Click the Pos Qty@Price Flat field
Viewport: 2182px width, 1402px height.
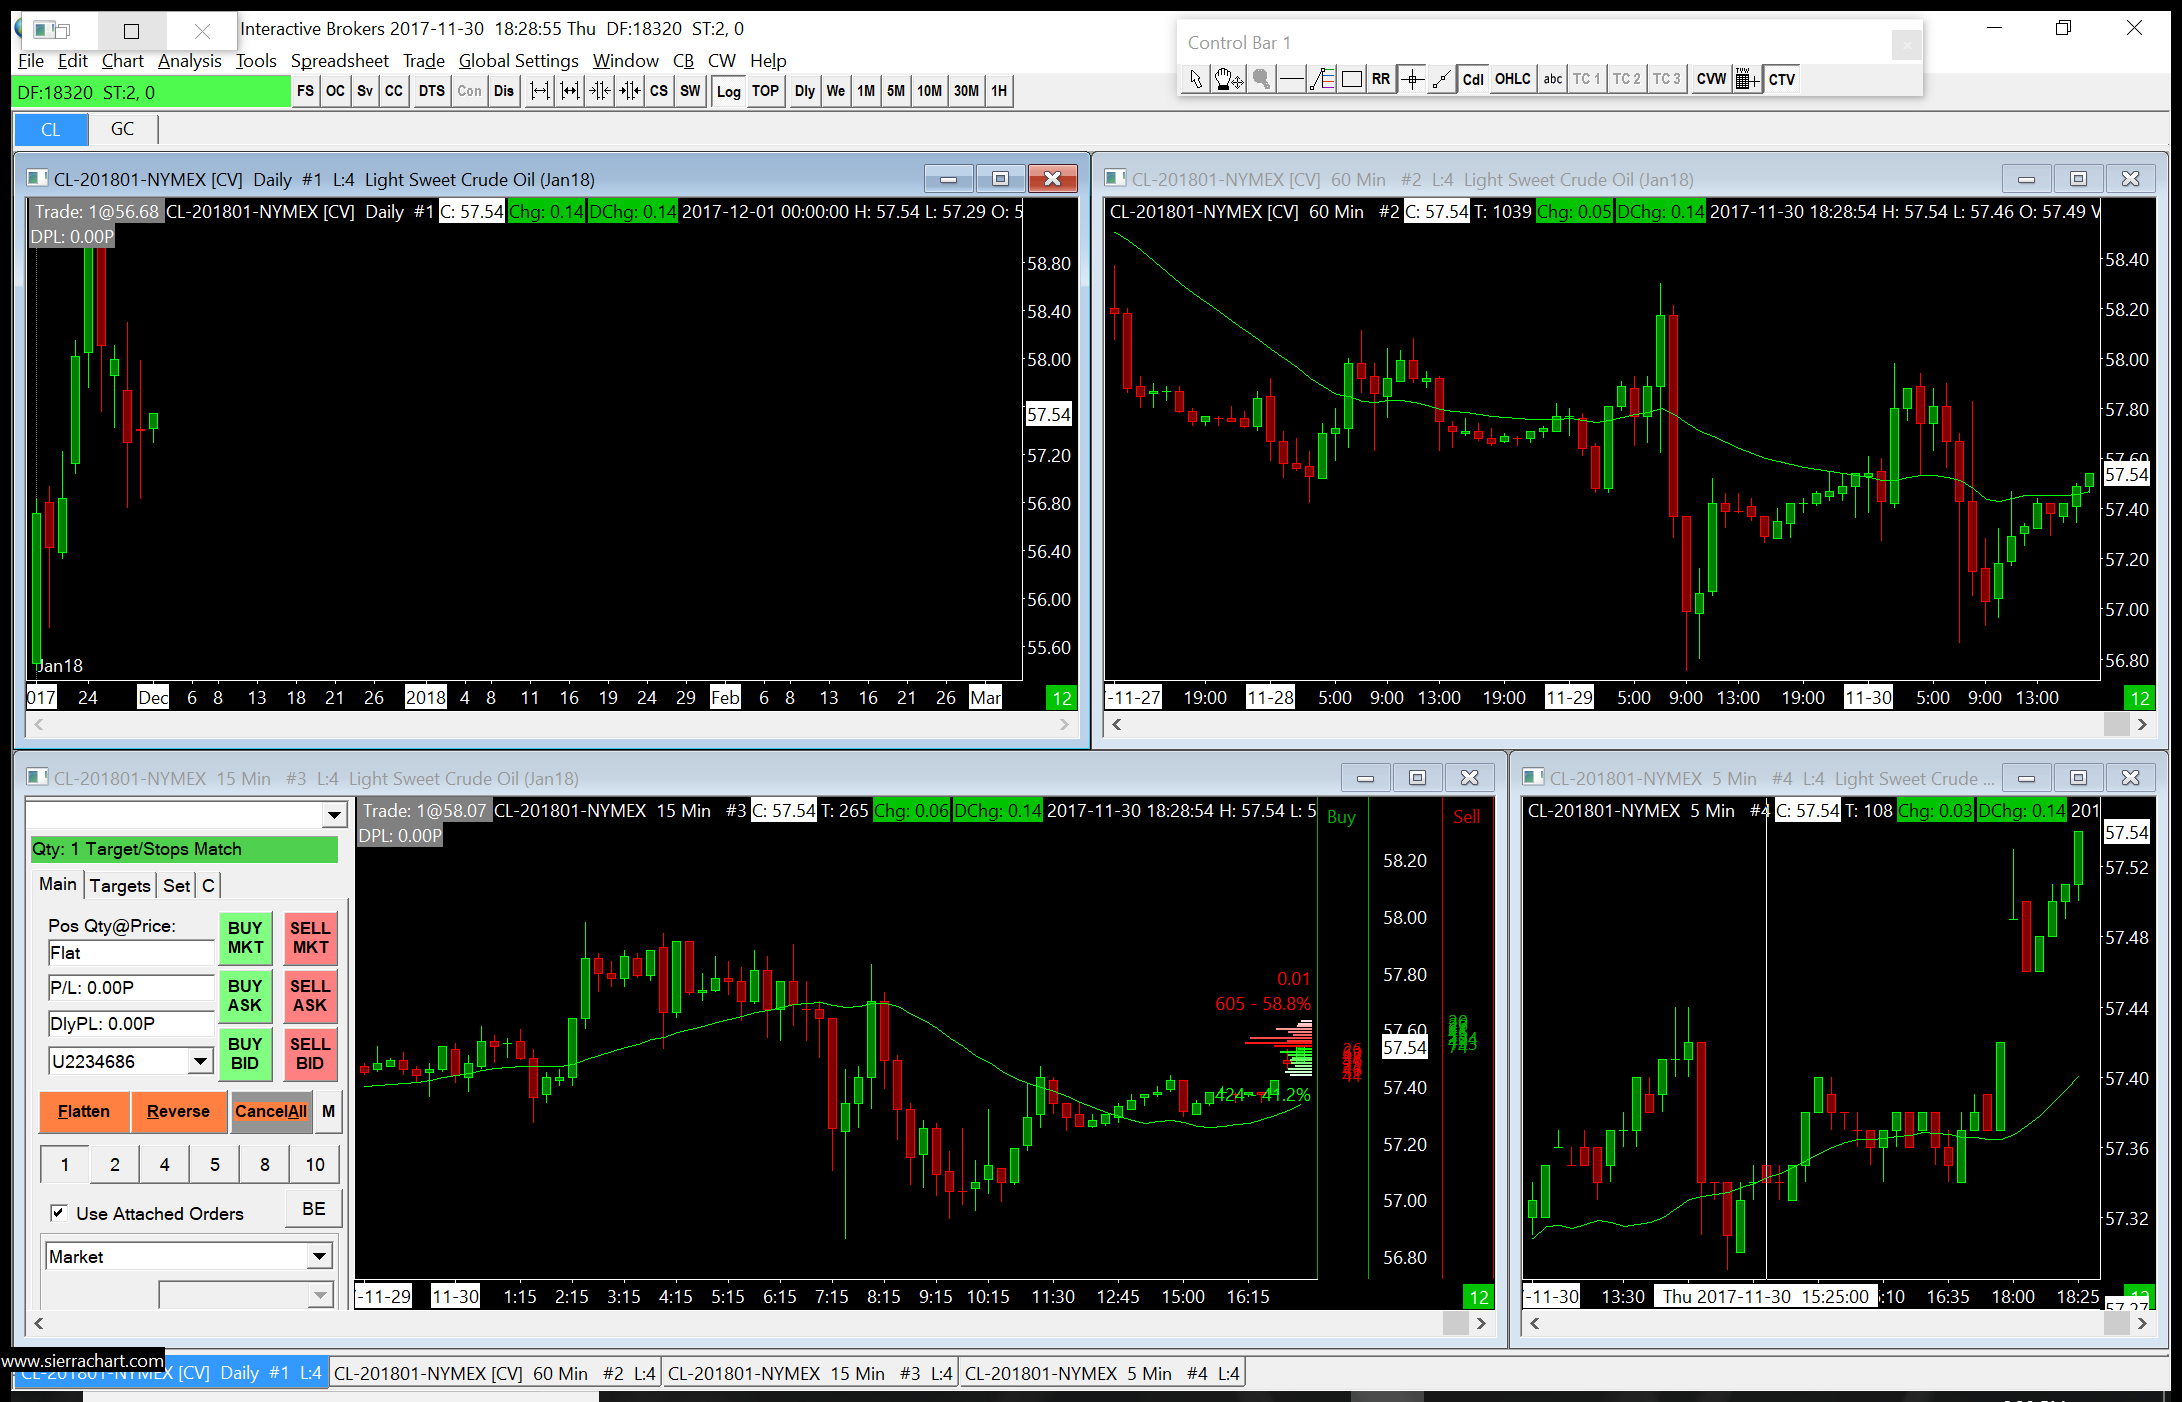click(131, 953)
